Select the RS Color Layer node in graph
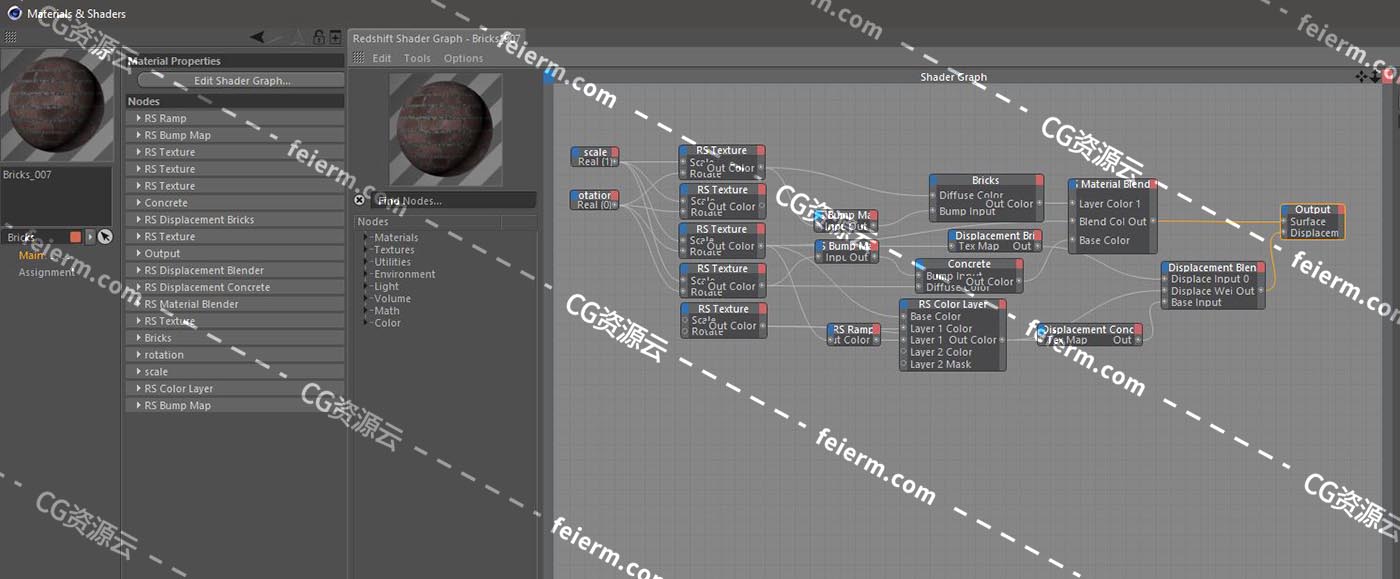Image resolution: width=1400 pixels, height=579 pixels. [952, 304]
